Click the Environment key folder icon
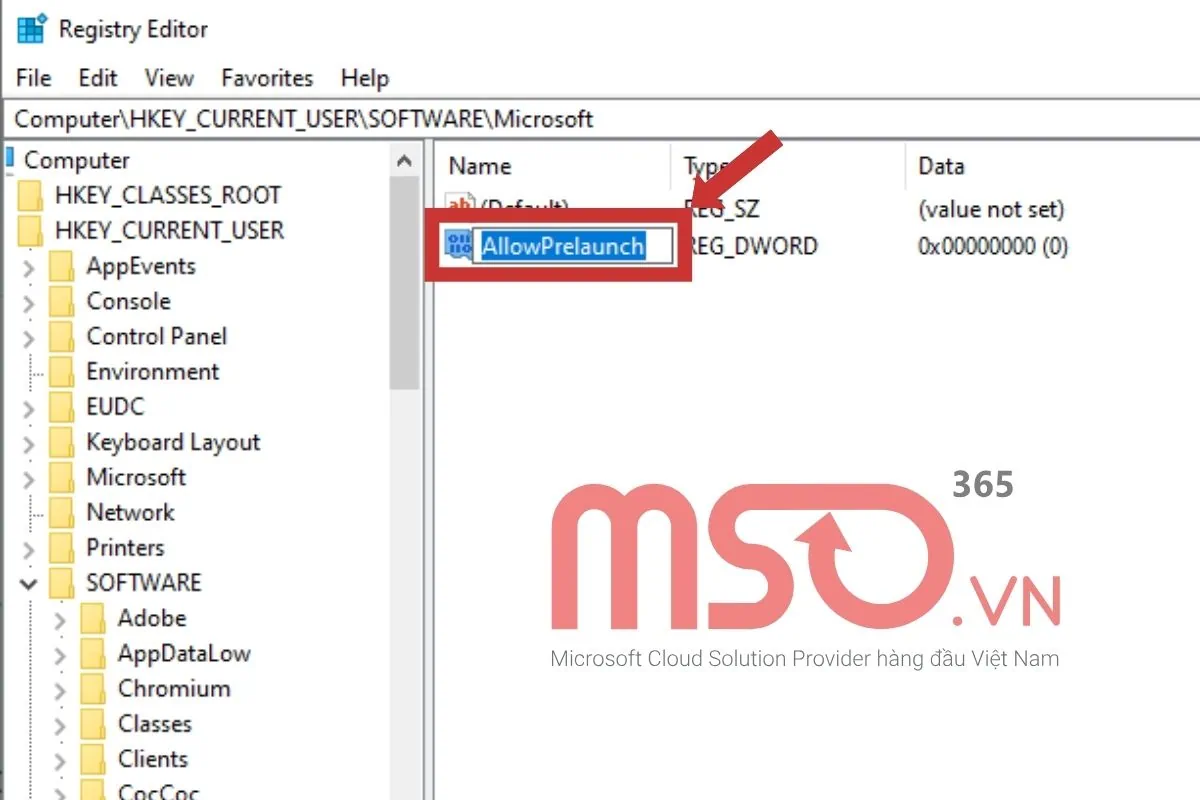1200x800 pixels. point(62,372)
